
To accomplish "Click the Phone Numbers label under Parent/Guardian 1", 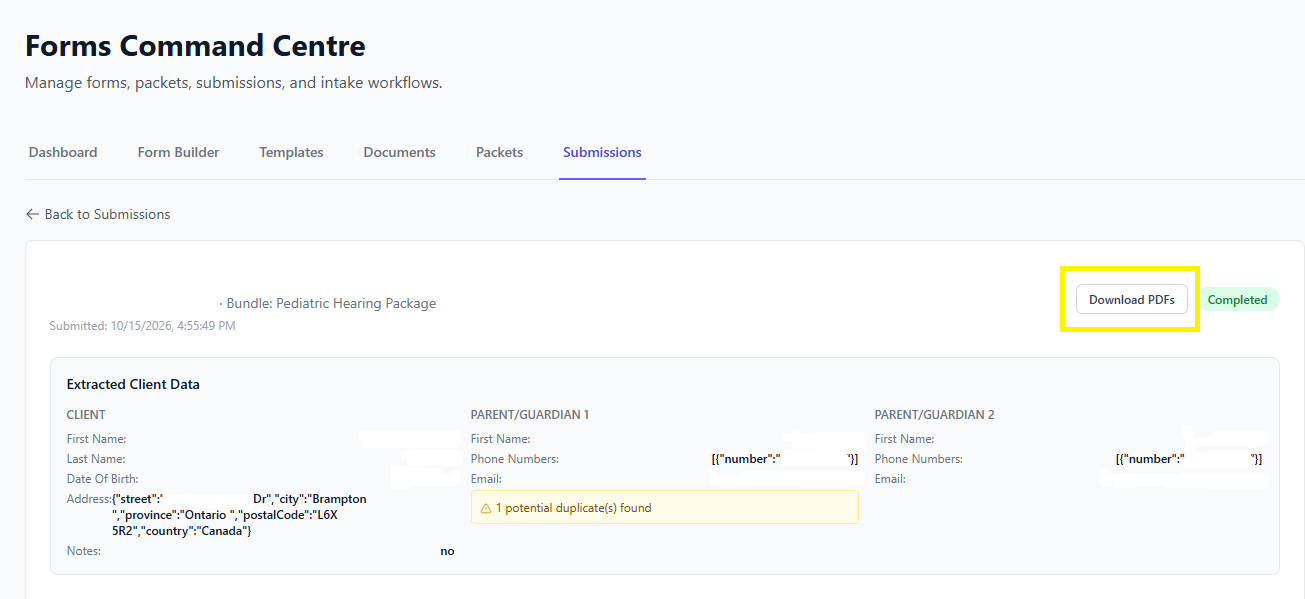I will tap(515, 459).
